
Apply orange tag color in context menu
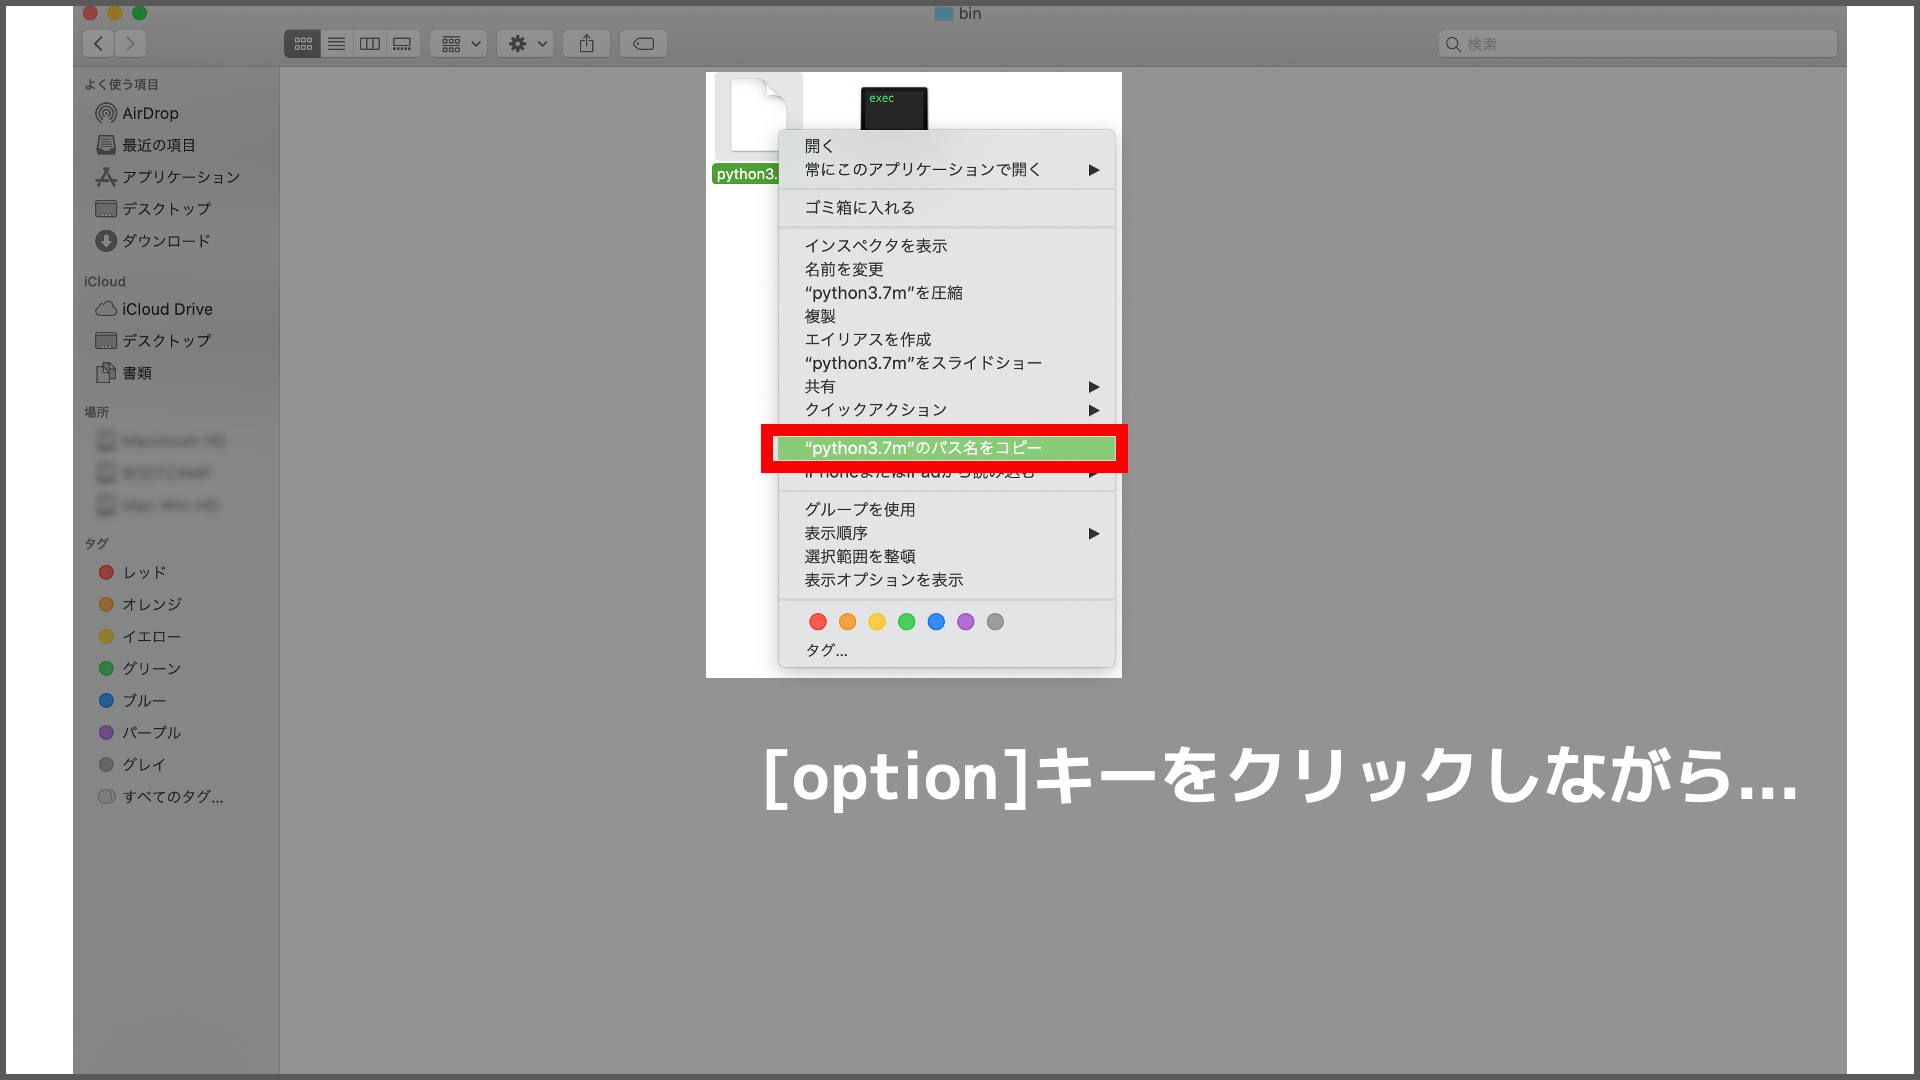click(x=847, y=622)
